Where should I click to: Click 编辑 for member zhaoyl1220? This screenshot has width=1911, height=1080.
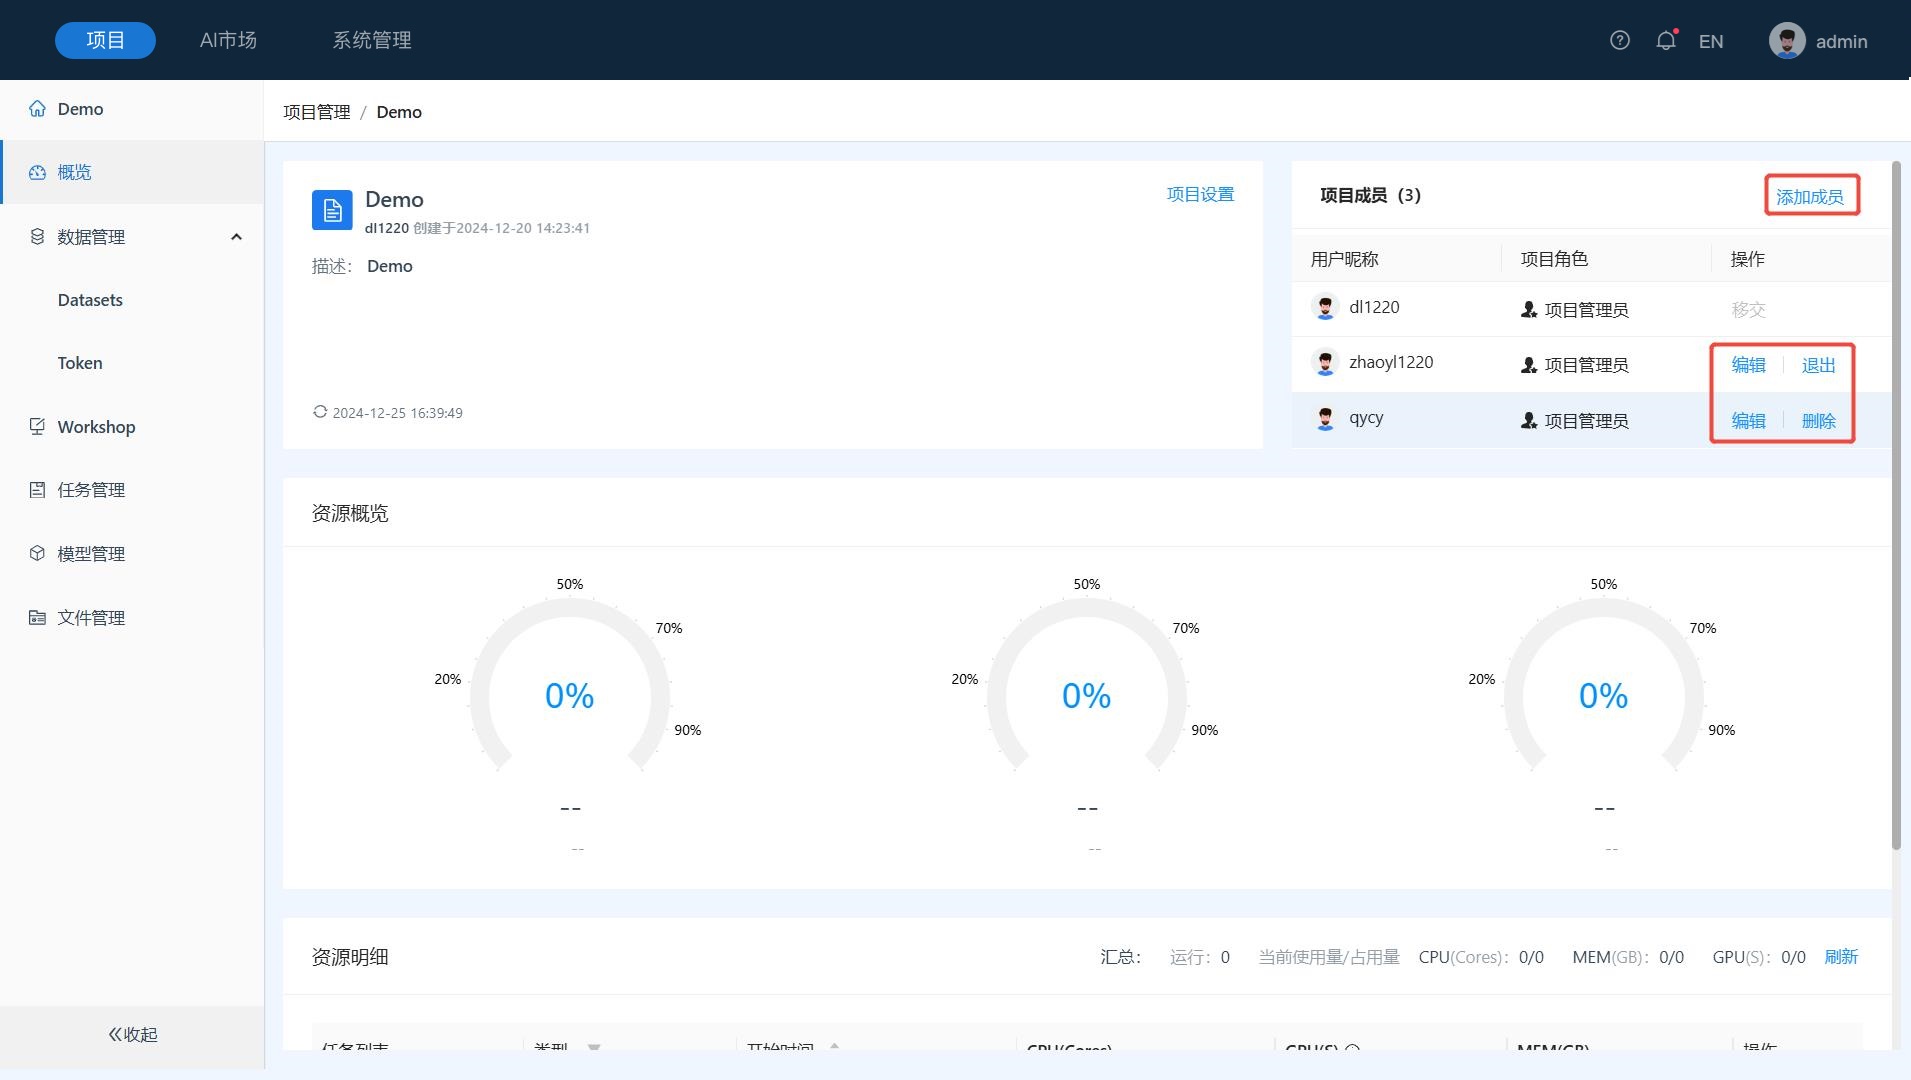pyautogui.click(x=1748, y=365)
